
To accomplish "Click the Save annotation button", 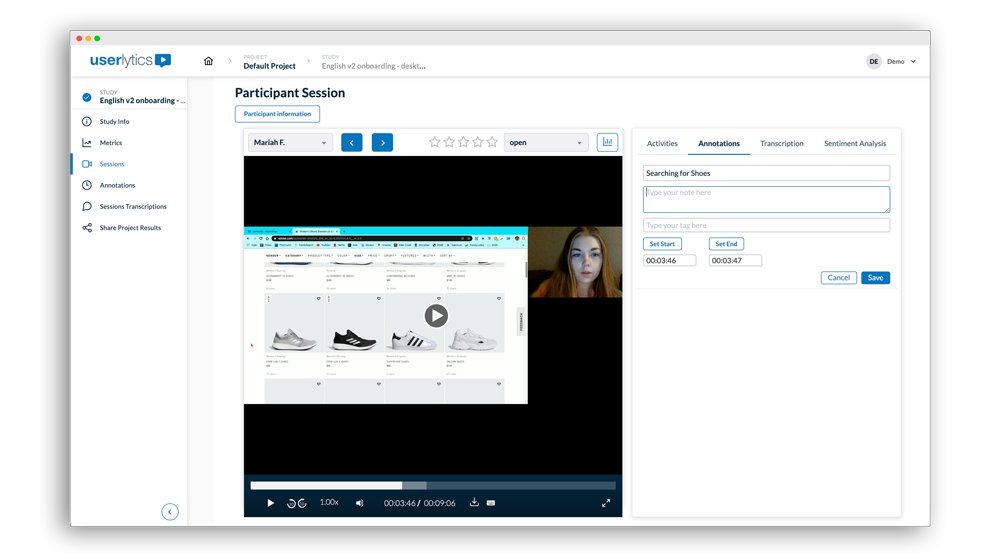I will pos(875,277).
